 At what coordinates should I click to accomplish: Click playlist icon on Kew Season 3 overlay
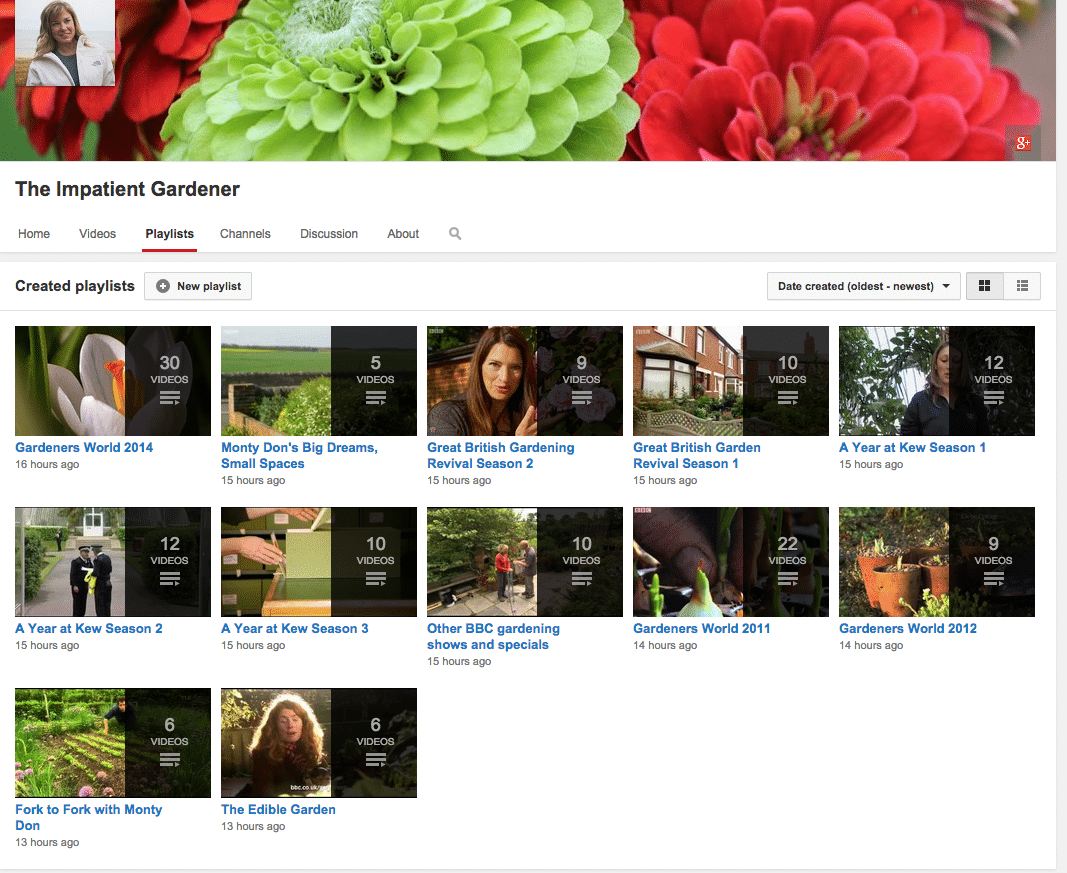pos(376,579)
